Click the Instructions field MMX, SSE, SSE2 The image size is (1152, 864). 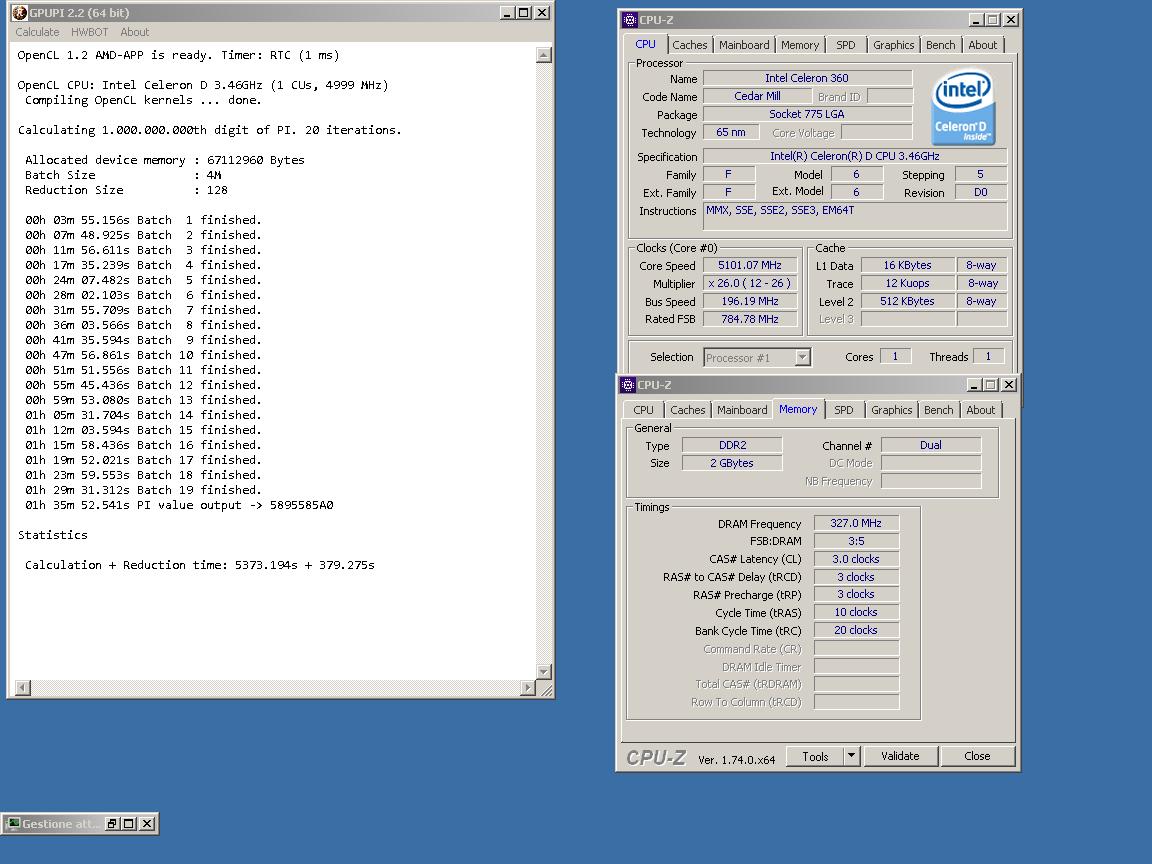click(854, 217)
